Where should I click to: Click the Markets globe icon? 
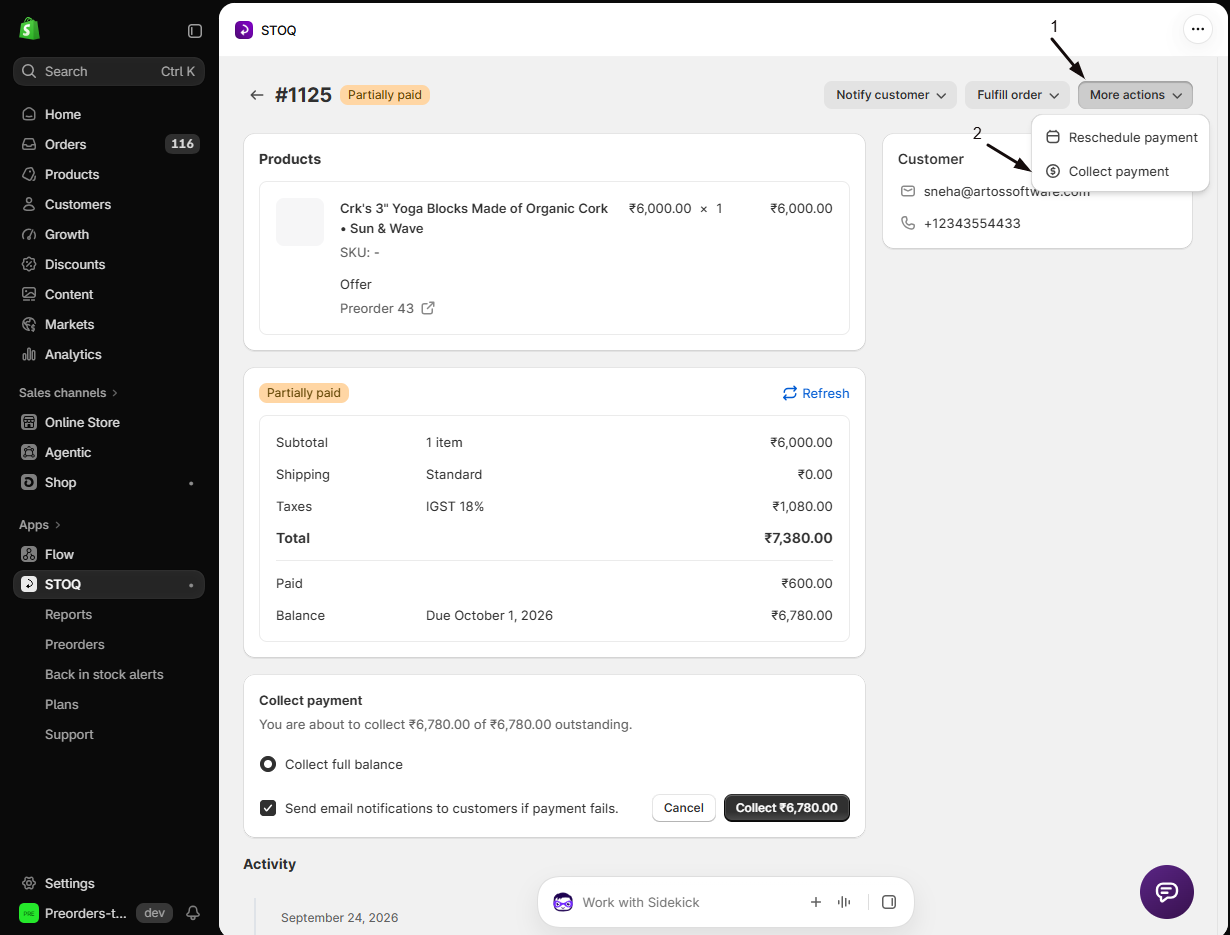click(x=29, y=324)
